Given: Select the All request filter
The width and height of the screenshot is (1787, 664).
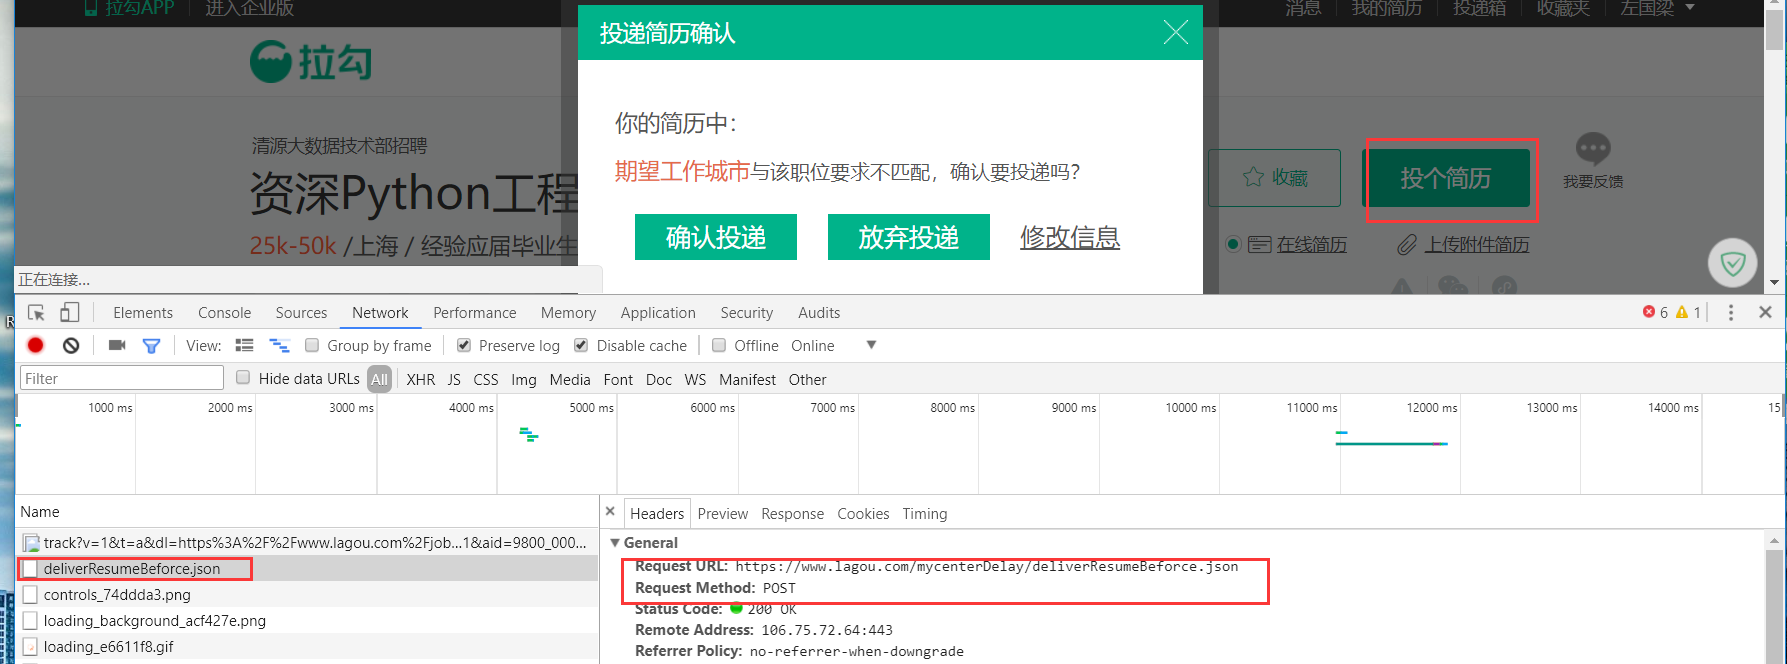Looking at the screenshot, I should click(x=379, y=379).
